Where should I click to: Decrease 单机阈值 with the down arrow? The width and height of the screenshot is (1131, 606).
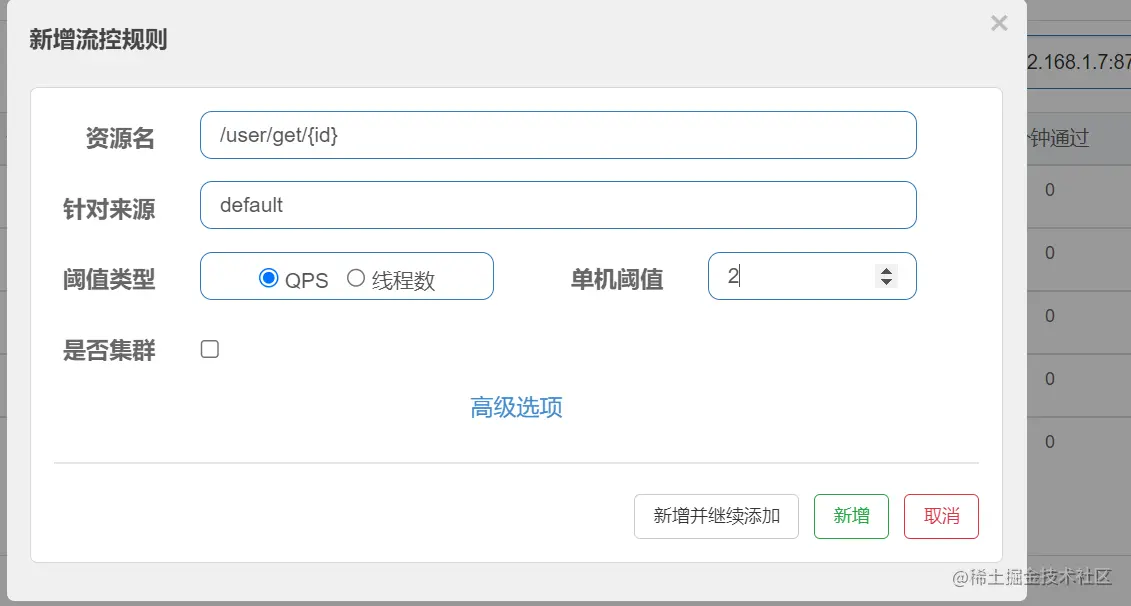(x=886, y=281)
